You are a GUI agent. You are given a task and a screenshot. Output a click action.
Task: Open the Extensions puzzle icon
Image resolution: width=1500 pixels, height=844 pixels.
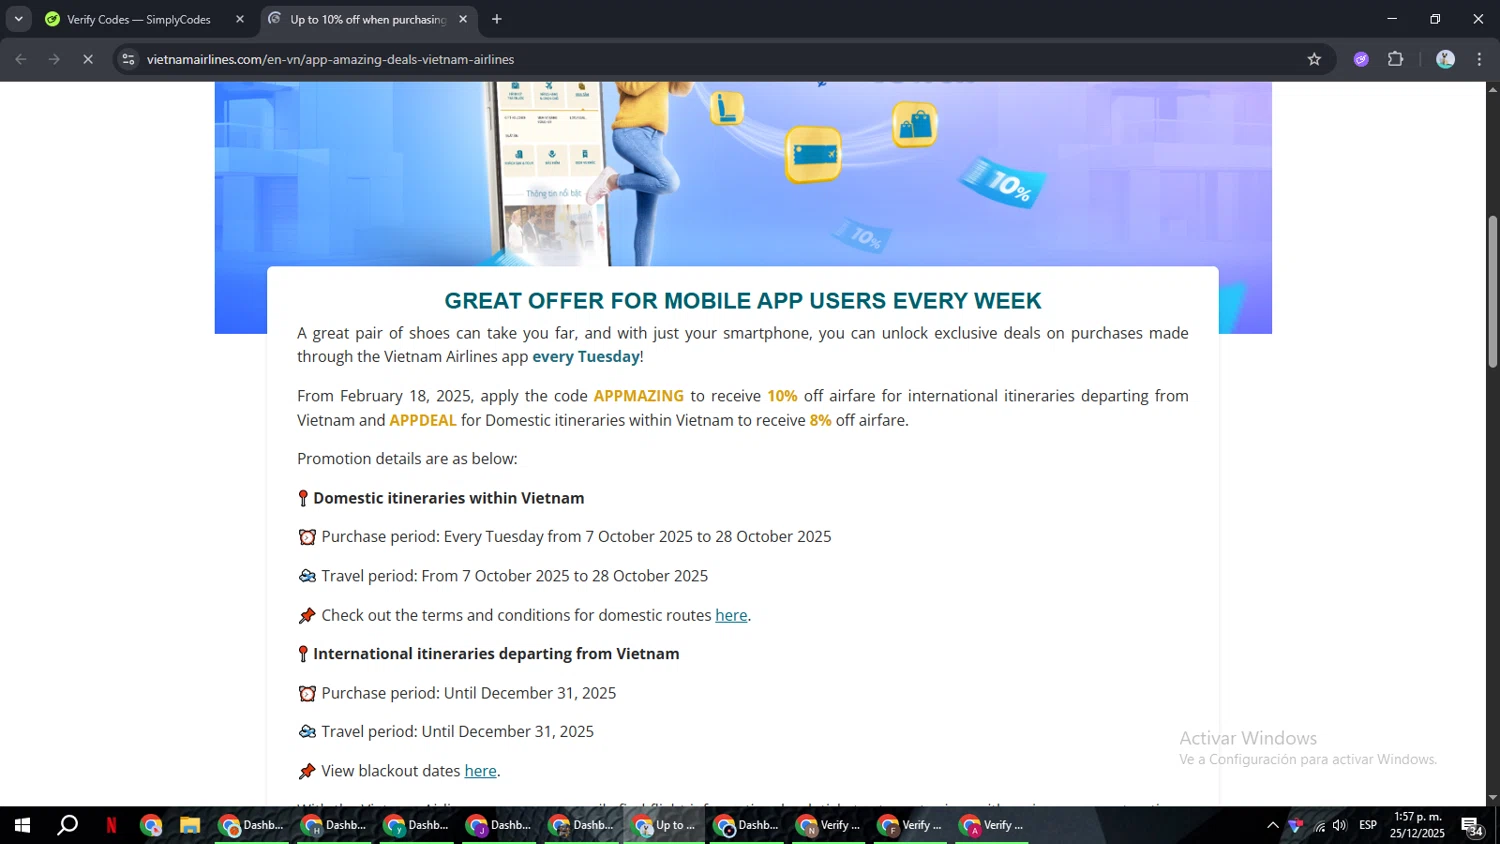(1396, 60)
